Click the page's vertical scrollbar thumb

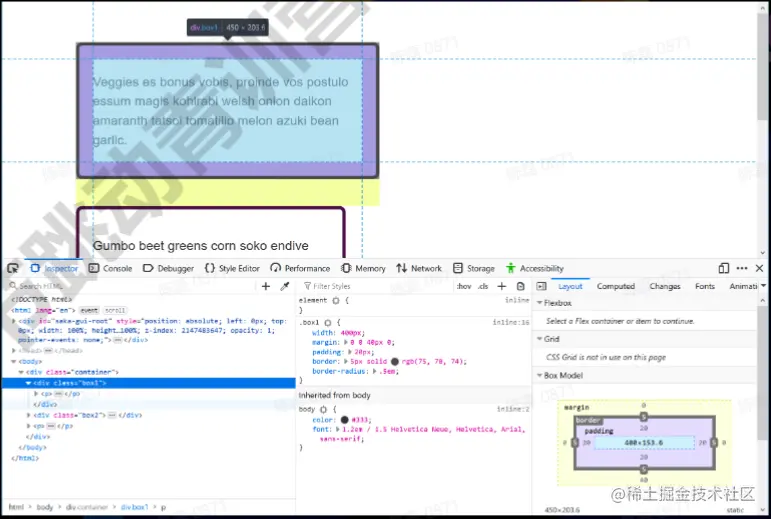[762, 66]
